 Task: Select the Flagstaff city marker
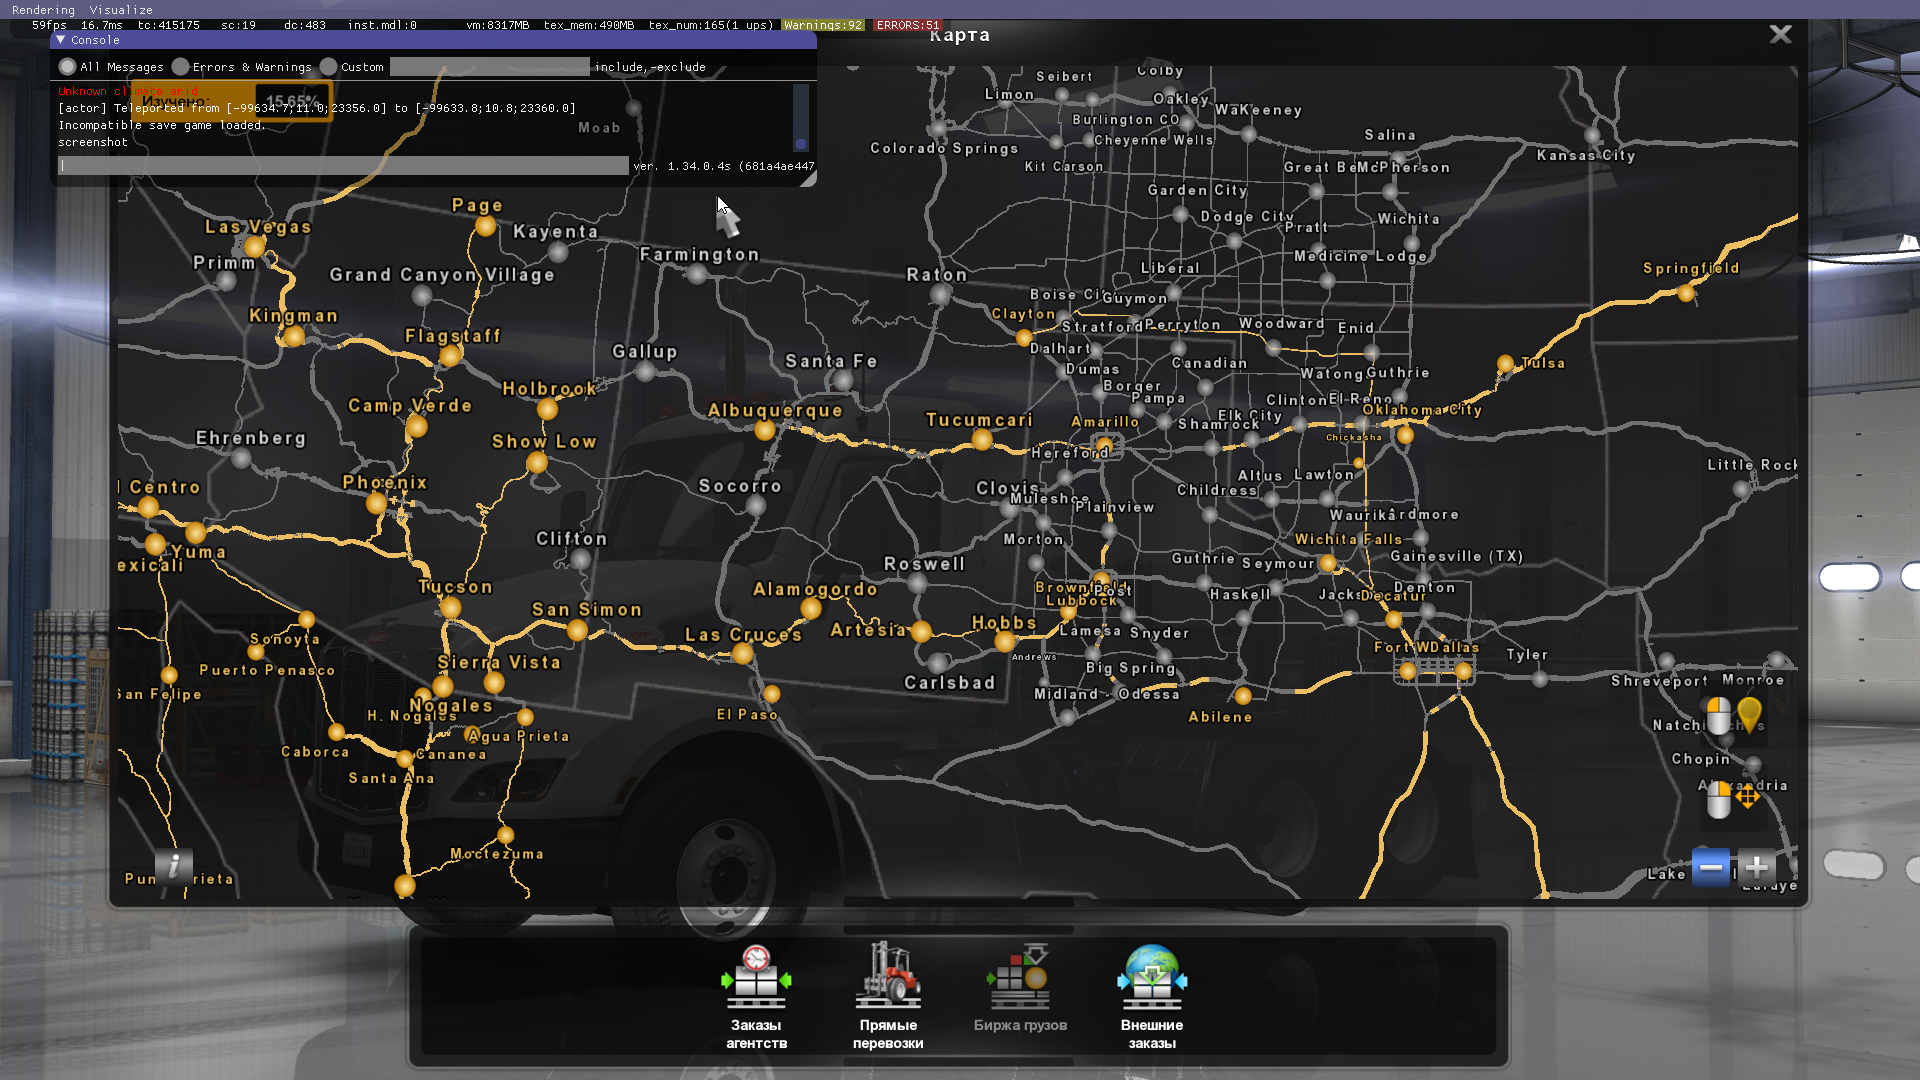click(451, 355)
